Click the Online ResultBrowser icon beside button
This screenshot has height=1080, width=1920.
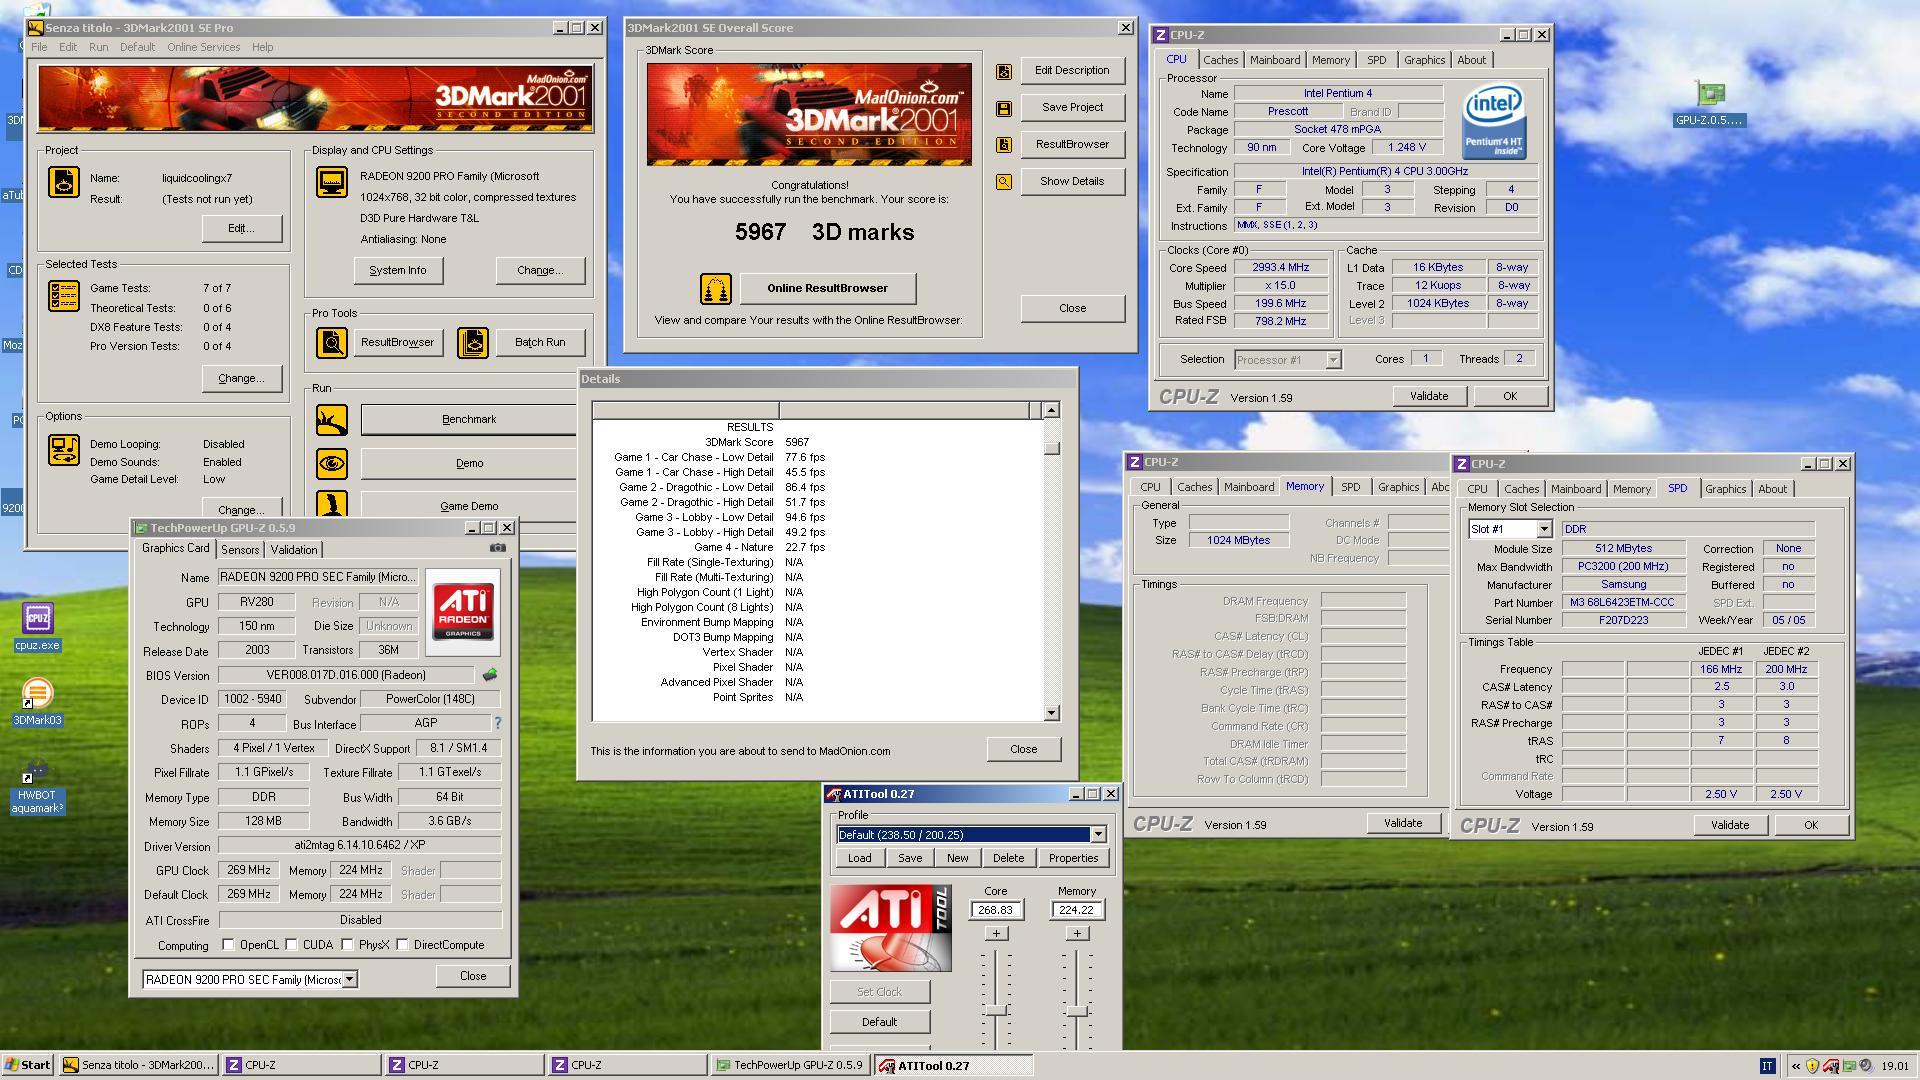click(x=715, y=289)
